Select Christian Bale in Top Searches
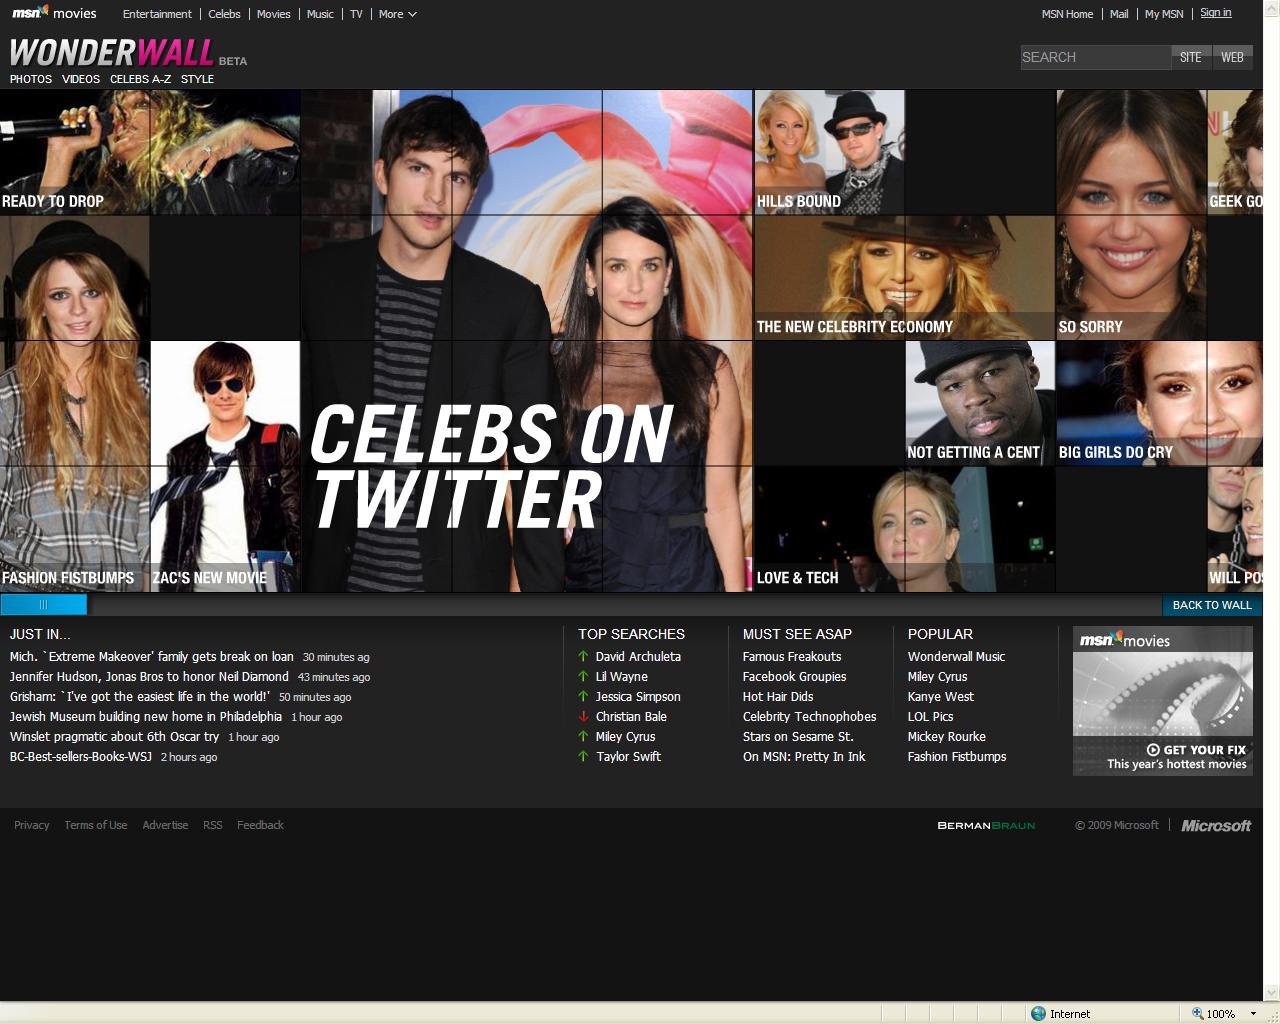 click(x=631, y=717)
